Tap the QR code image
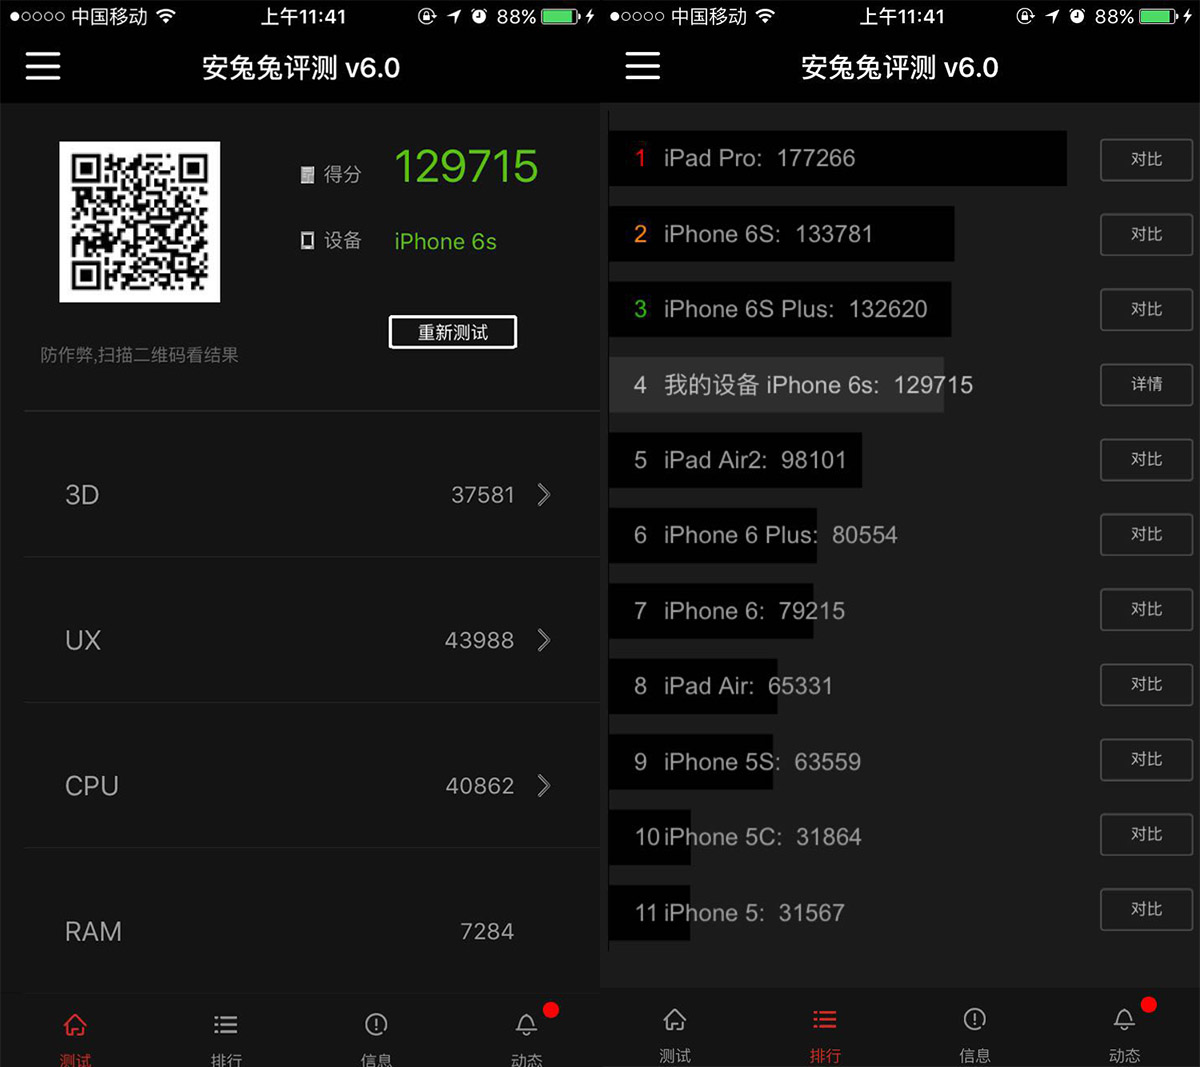 point(140,222)
